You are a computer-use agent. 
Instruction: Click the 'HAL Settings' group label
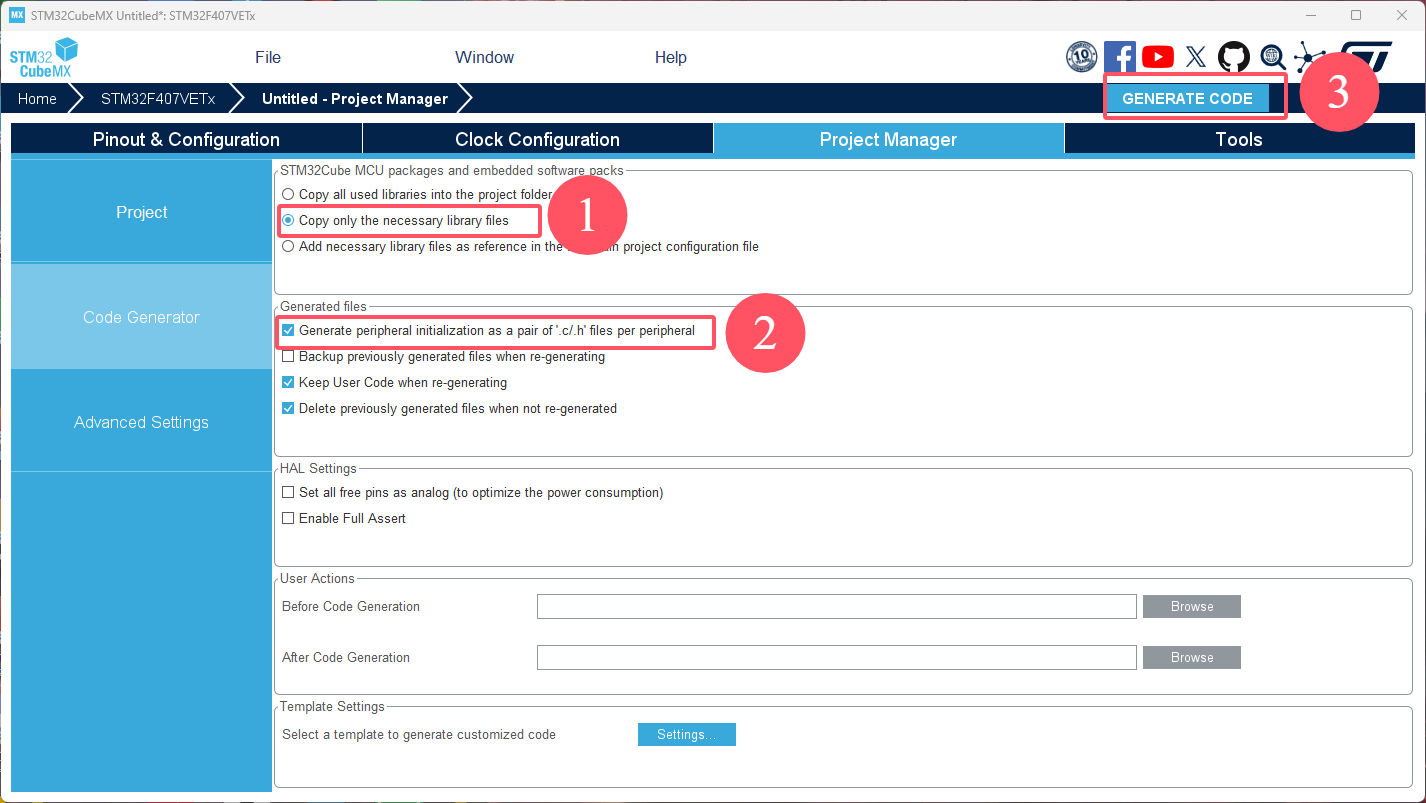point(318,468)
